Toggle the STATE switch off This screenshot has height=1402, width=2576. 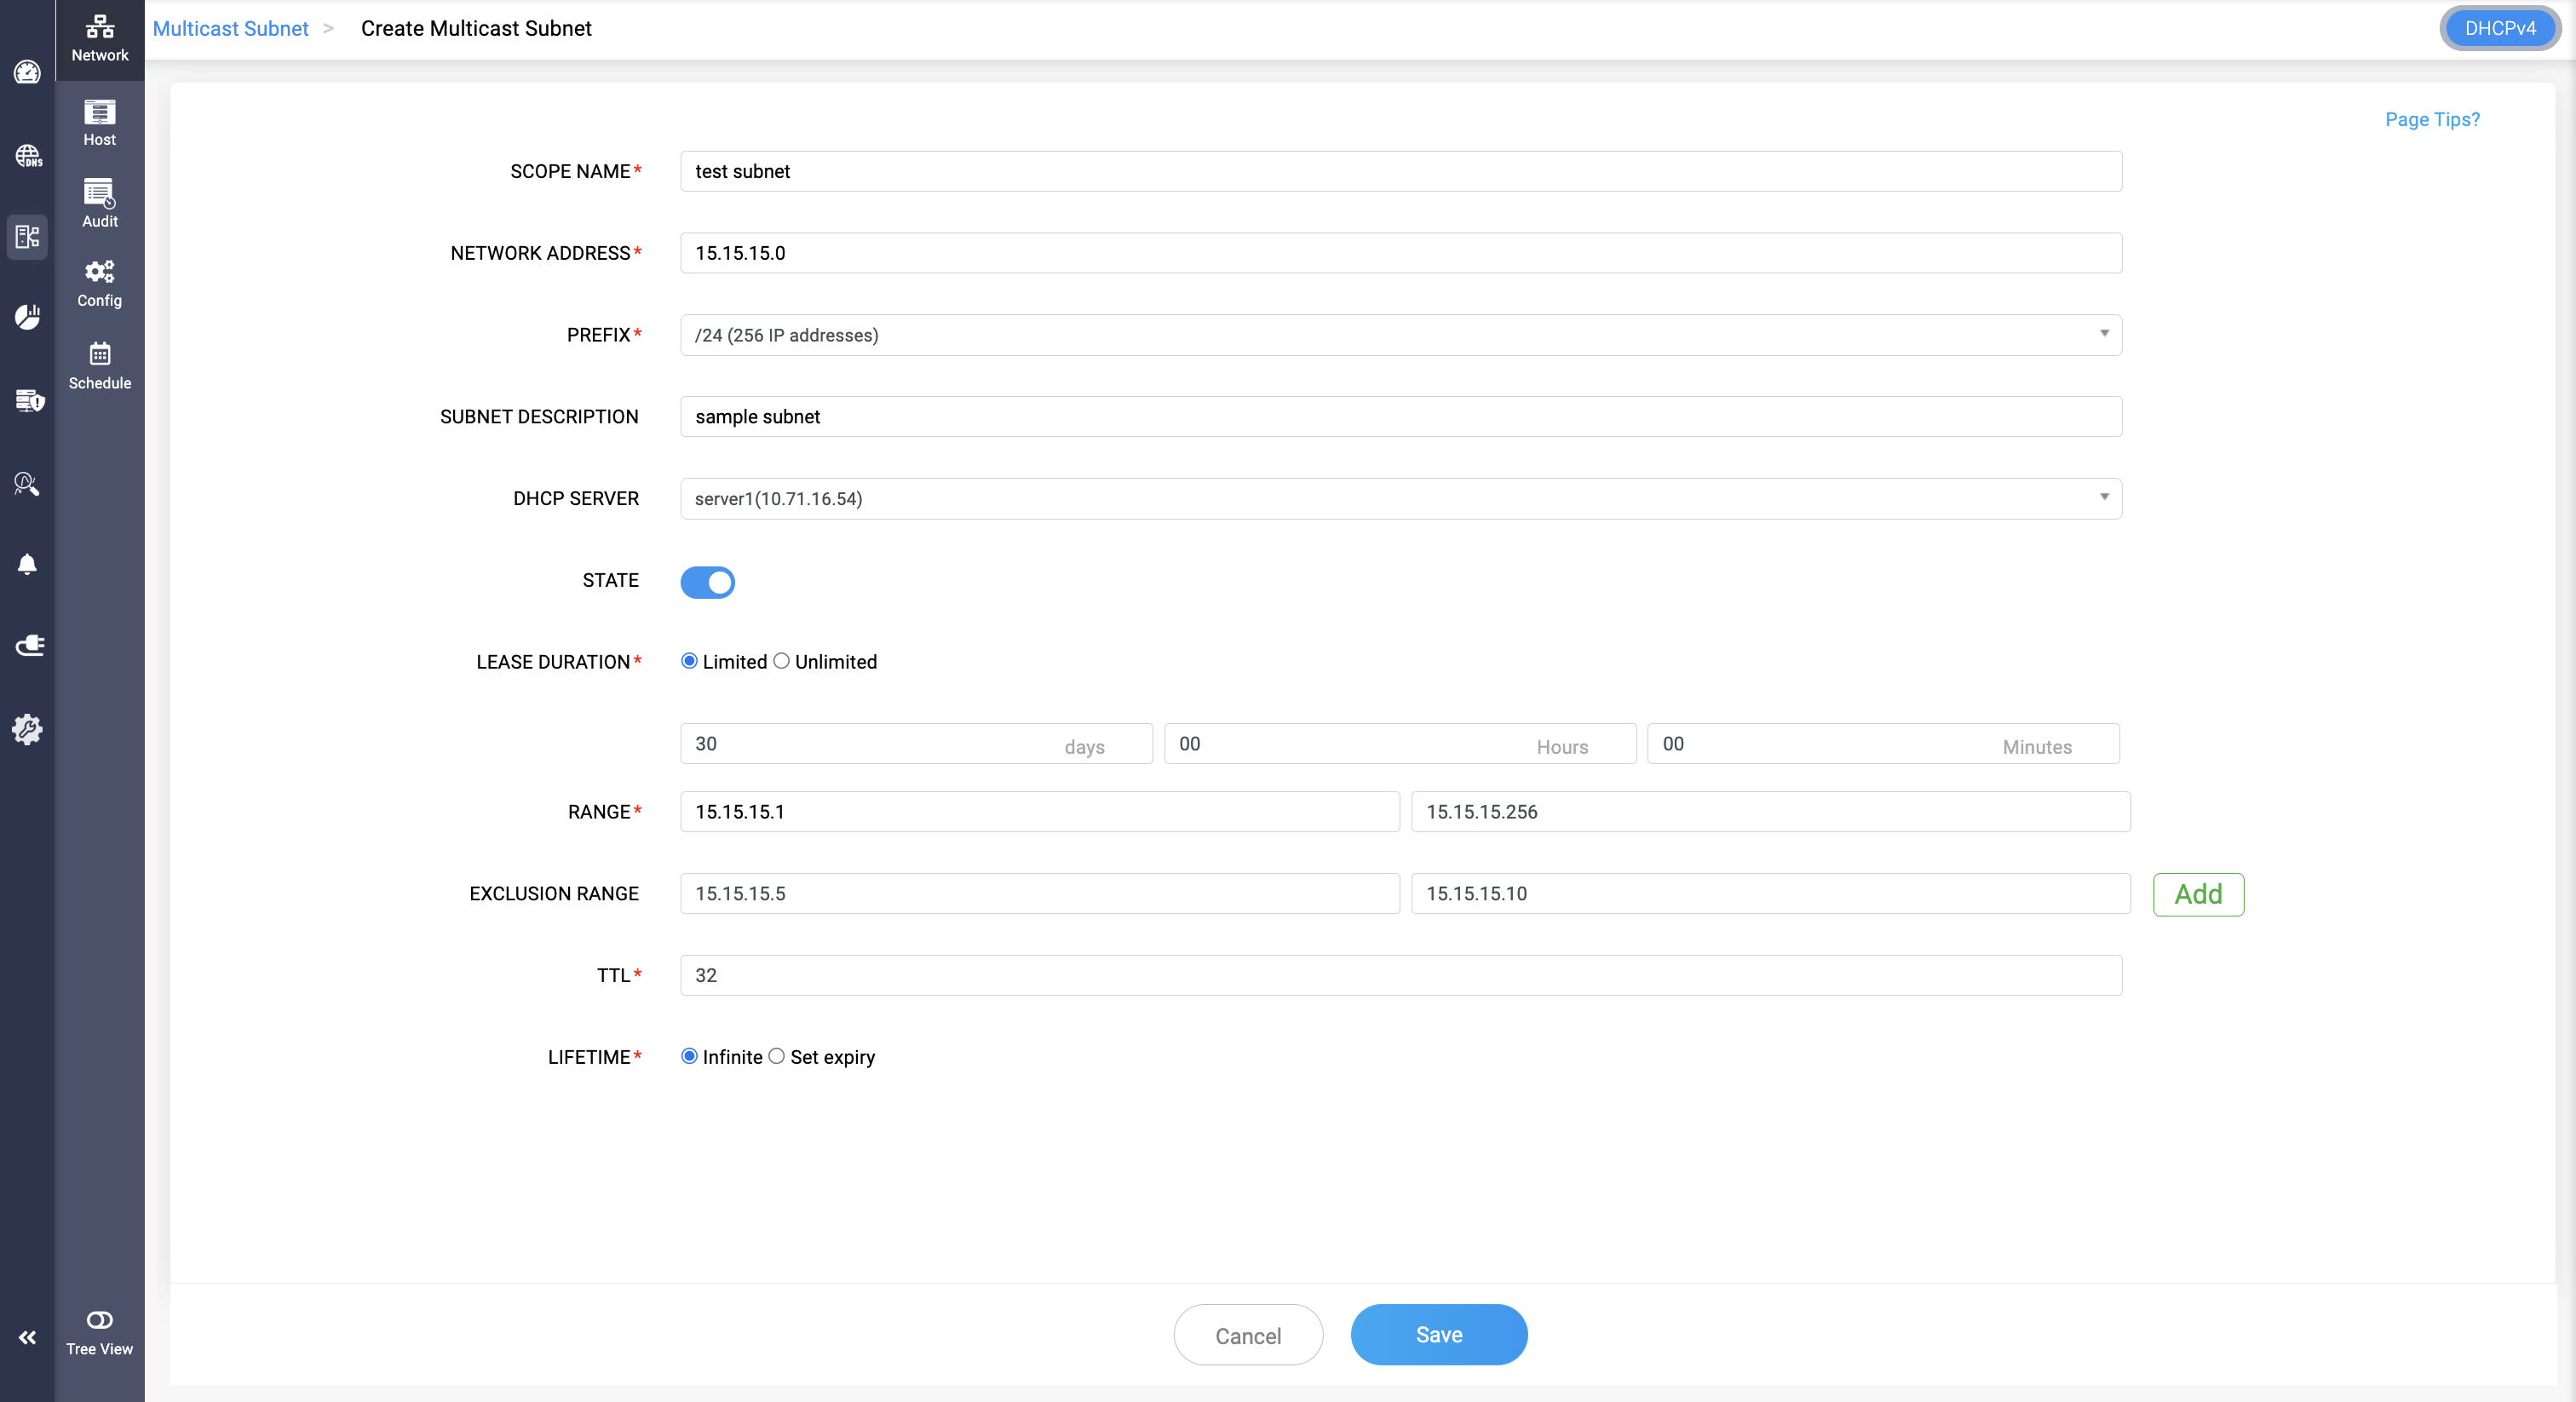click(707, 582)
